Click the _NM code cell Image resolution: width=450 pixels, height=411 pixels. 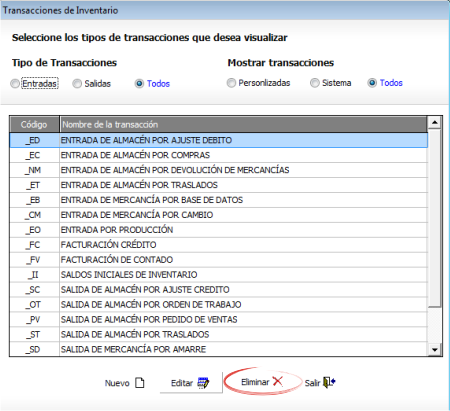[x=34, y=170]
